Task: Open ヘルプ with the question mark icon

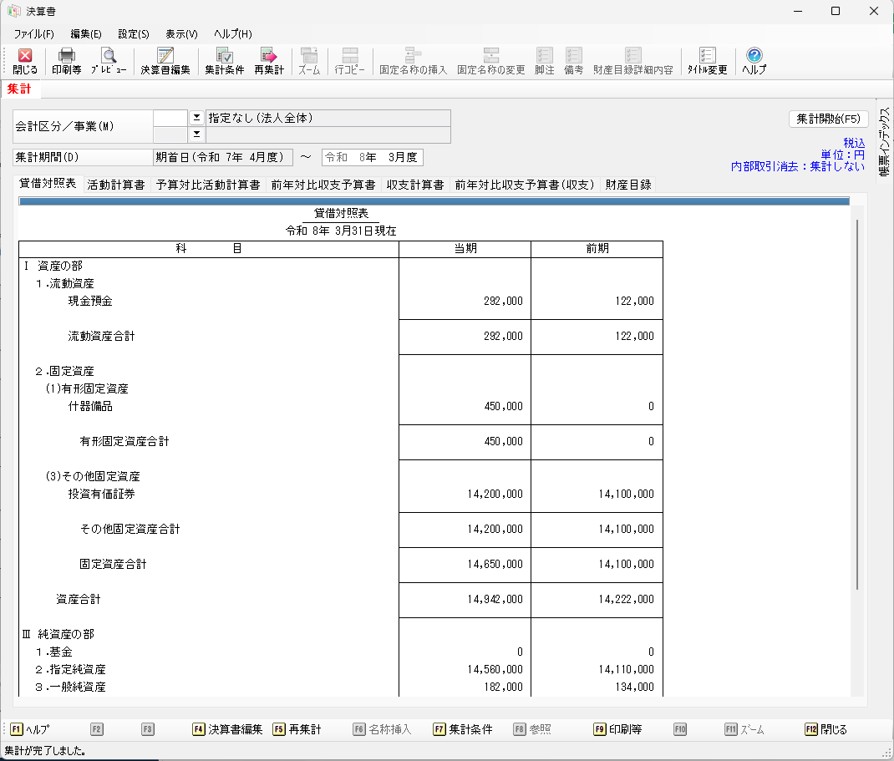Action: [x=754, y=61]
